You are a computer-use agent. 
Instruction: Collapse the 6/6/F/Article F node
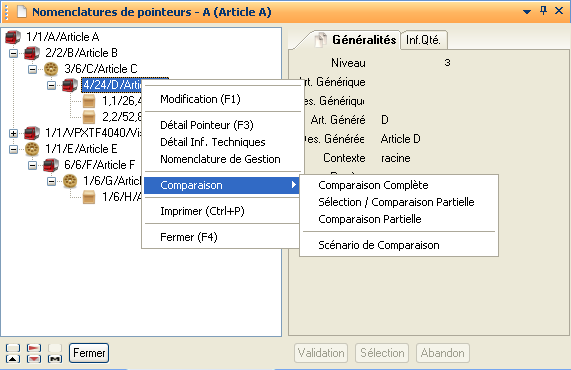pyautogui.click(x=32, y=165)
